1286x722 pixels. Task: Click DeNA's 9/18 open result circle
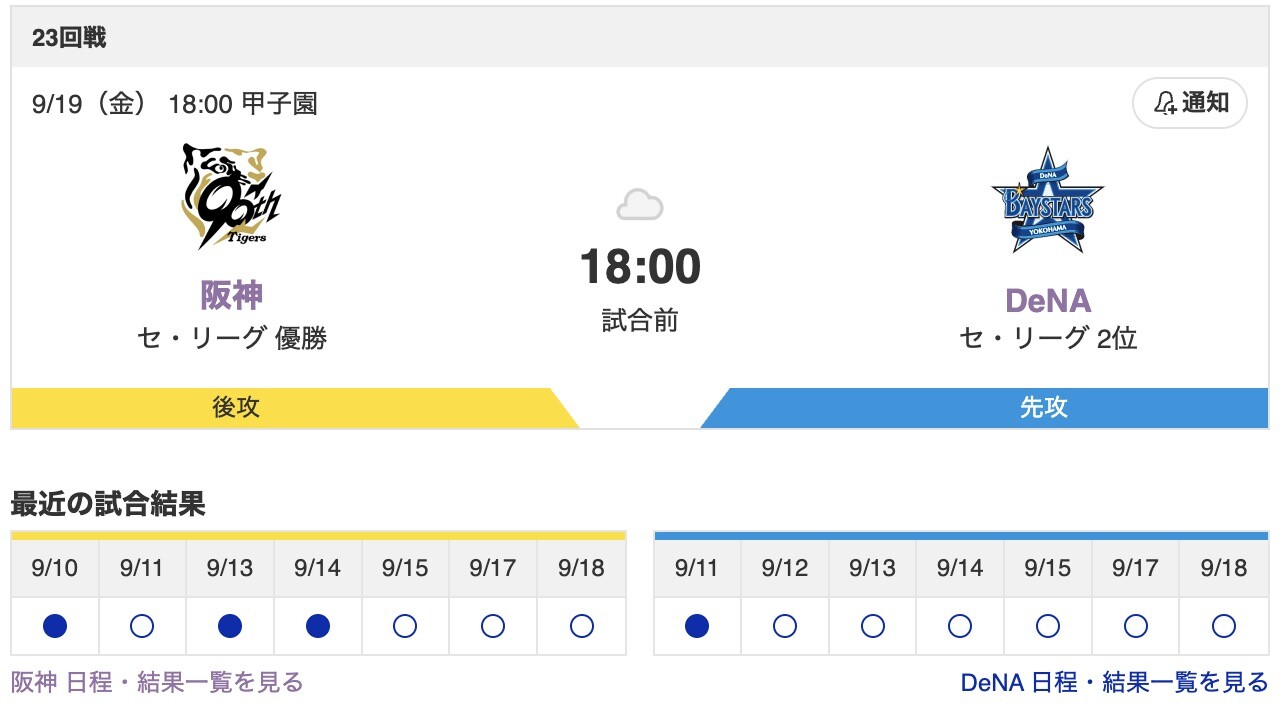point(1223,626)
